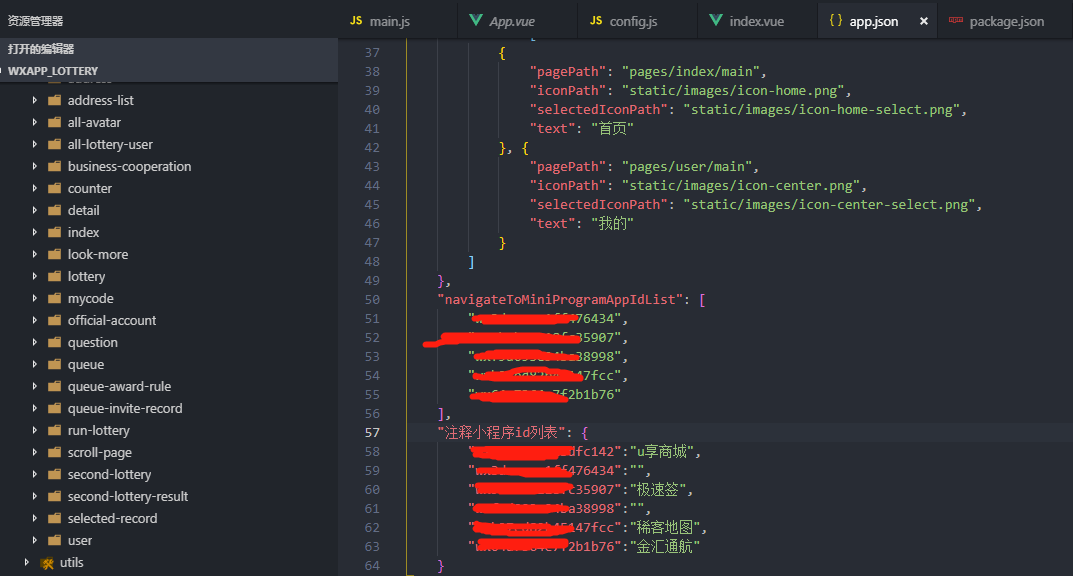1073x576 pixels.
Task: Expand the address-list folder arrow
Action: tap(35, 101)
